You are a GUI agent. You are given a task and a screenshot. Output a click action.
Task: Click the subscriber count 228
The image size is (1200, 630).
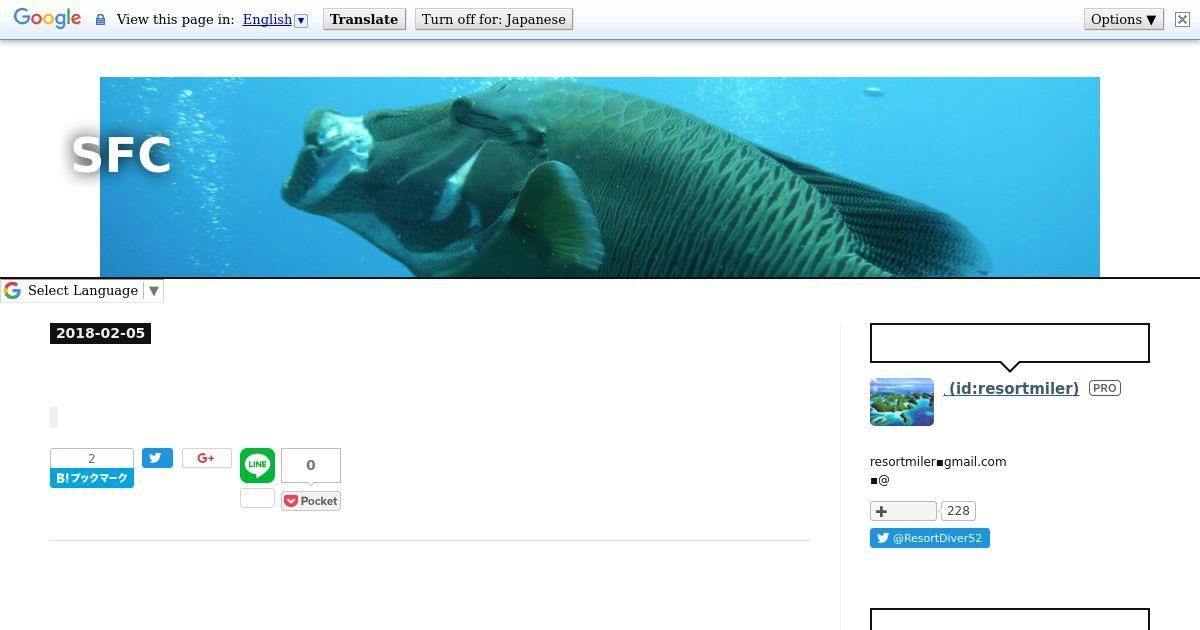pyautogui.click(x=958, y=511)
